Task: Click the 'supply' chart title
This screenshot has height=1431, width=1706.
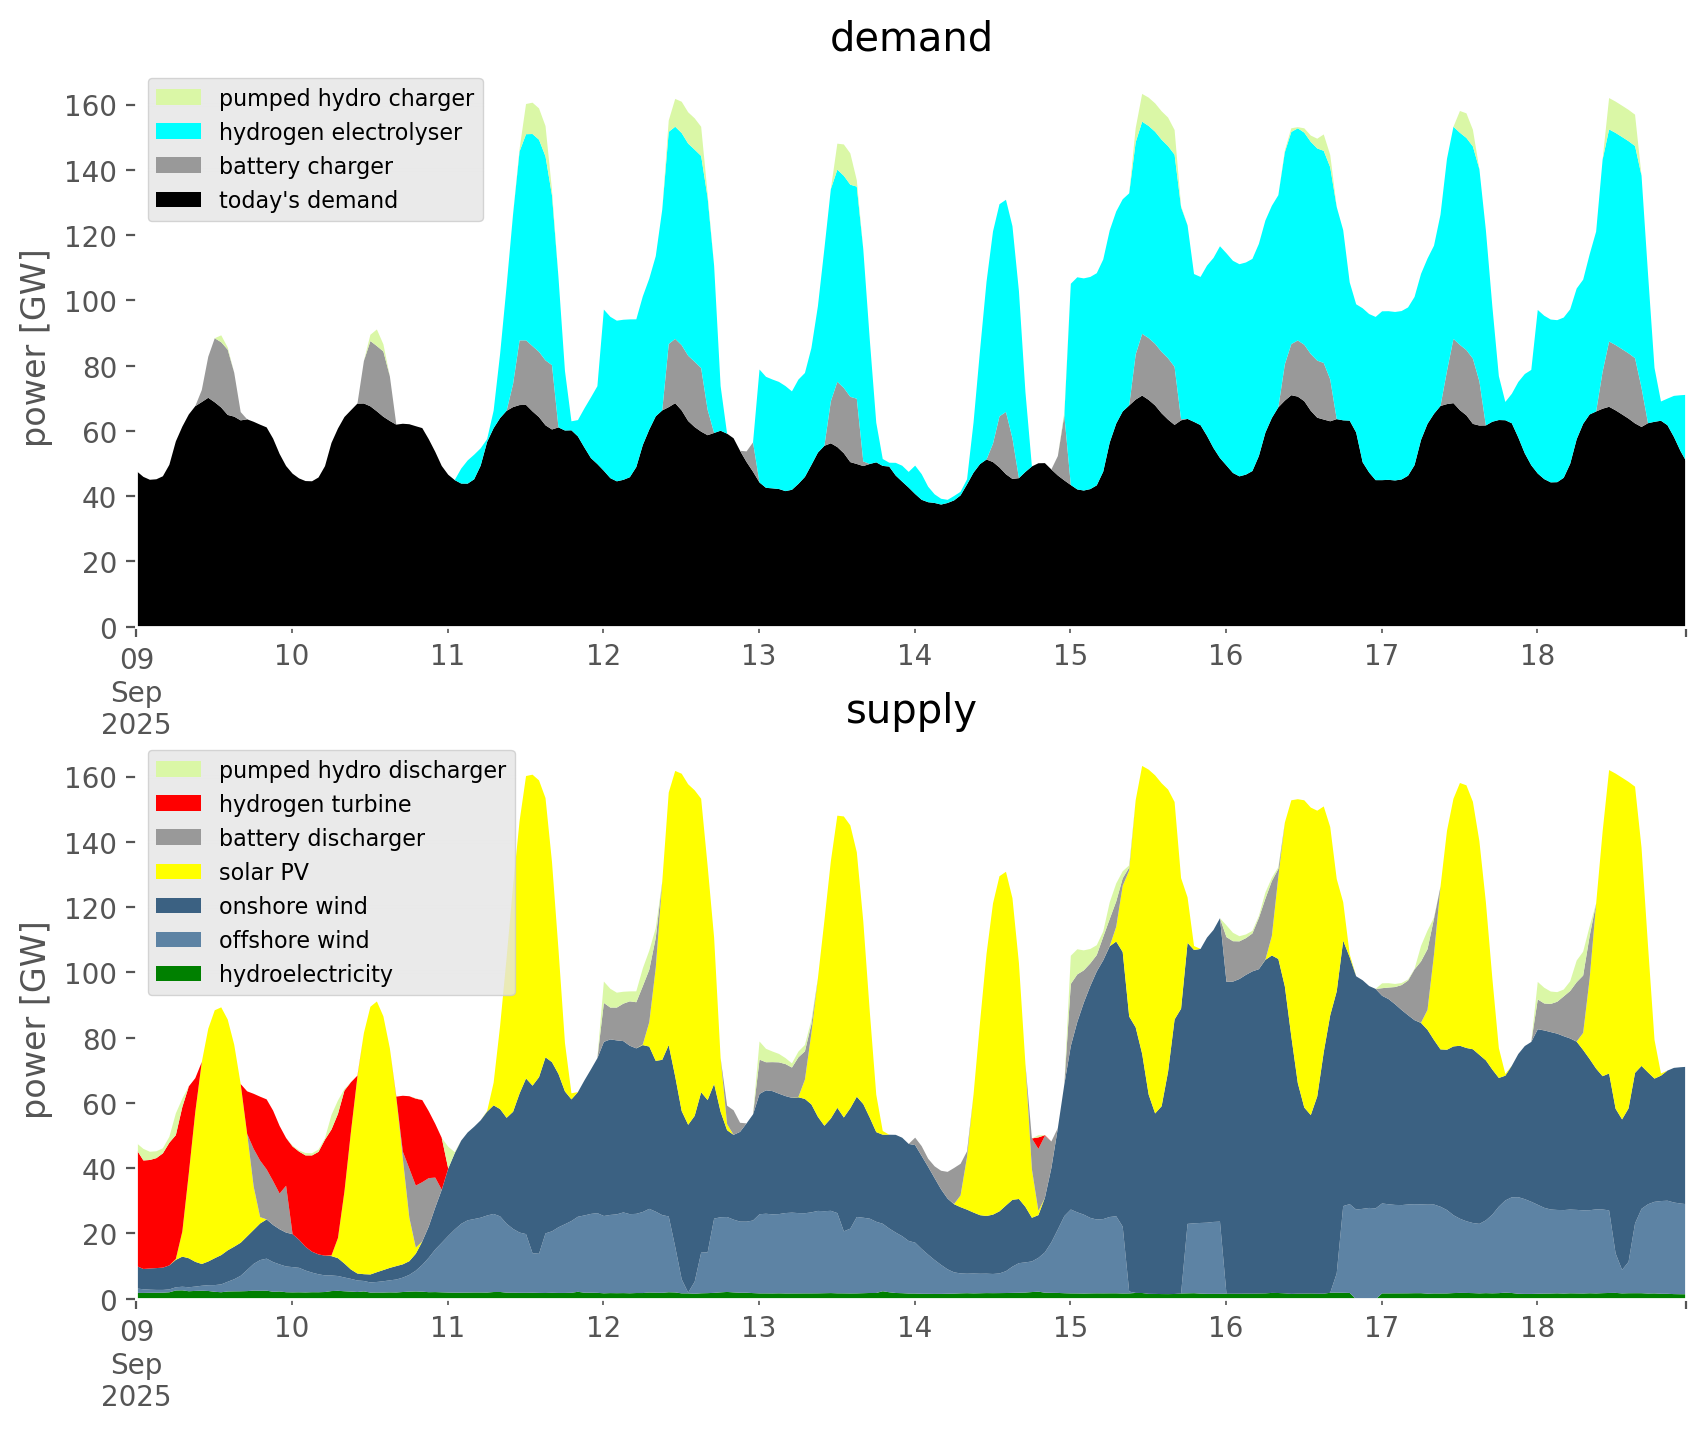Action: pos(910,710)
